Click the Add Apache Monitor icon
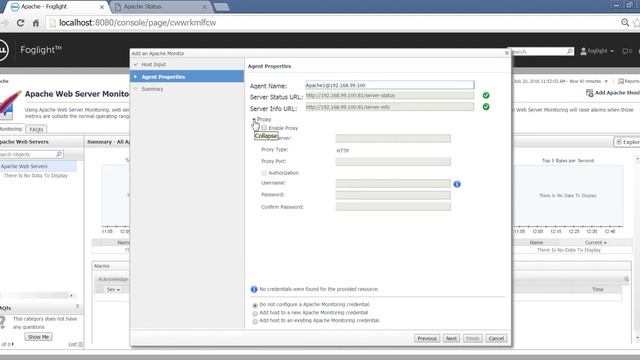 point(589,93)
